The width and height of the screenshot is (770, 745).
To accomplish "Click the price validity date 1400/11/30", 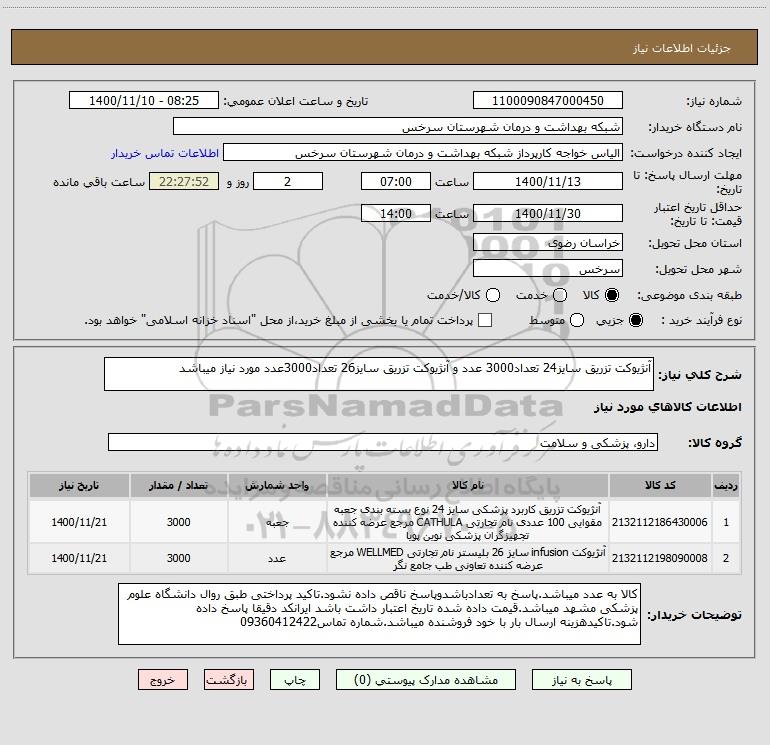I will coord(548,213).
